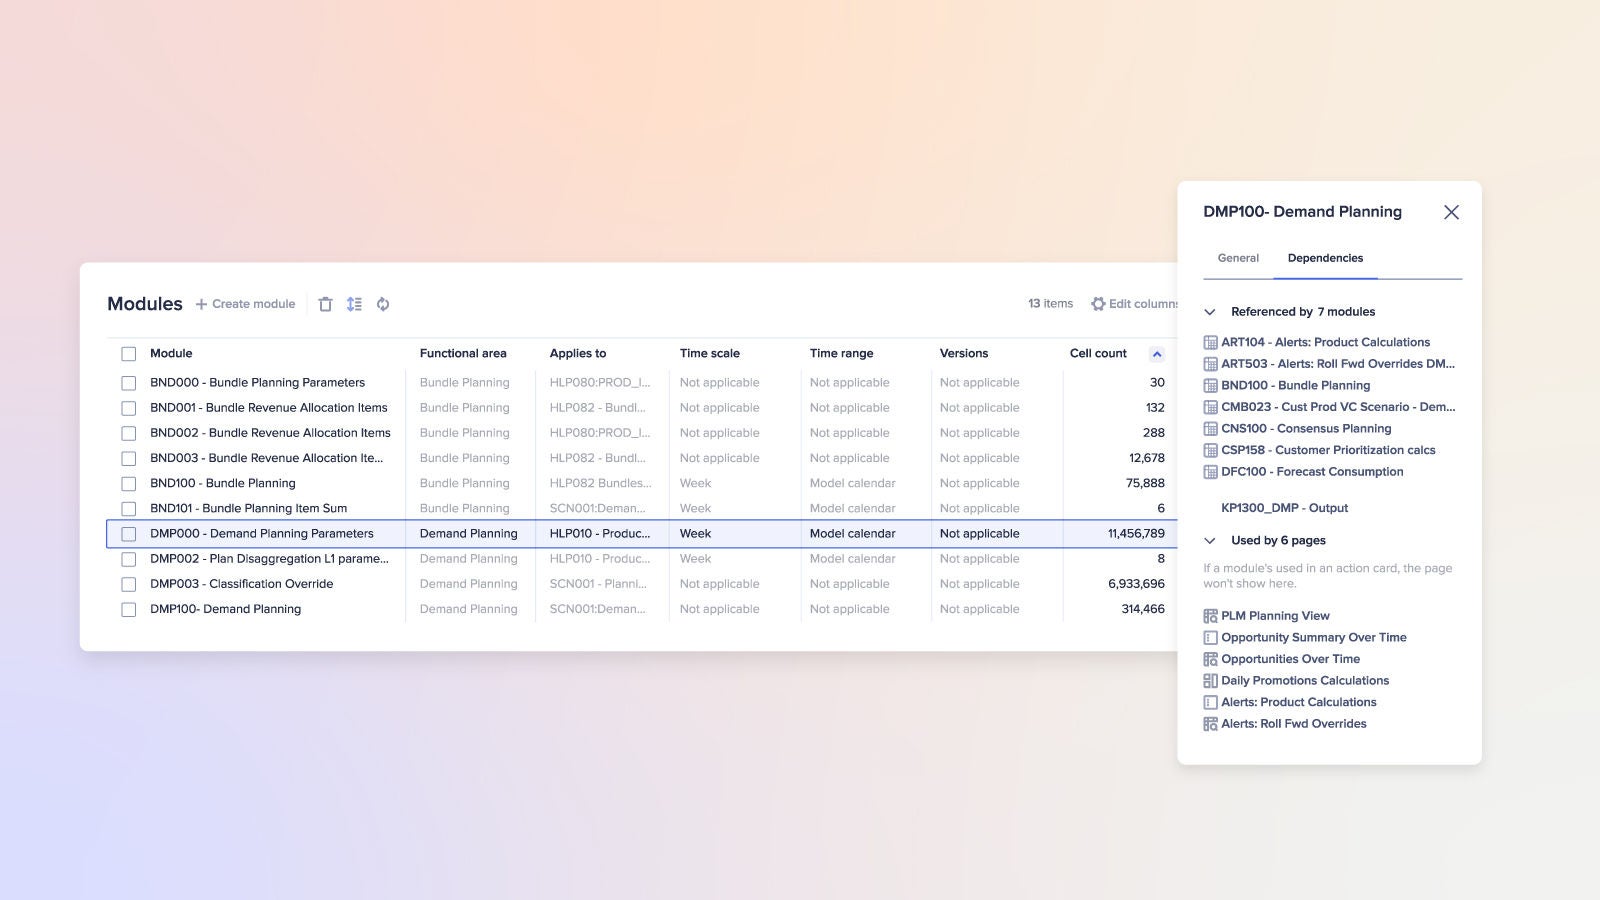Click the icon beside Daily Promotions Calculations
The width and height of the screenshot is (1600, 900).
pos(1212,680)
